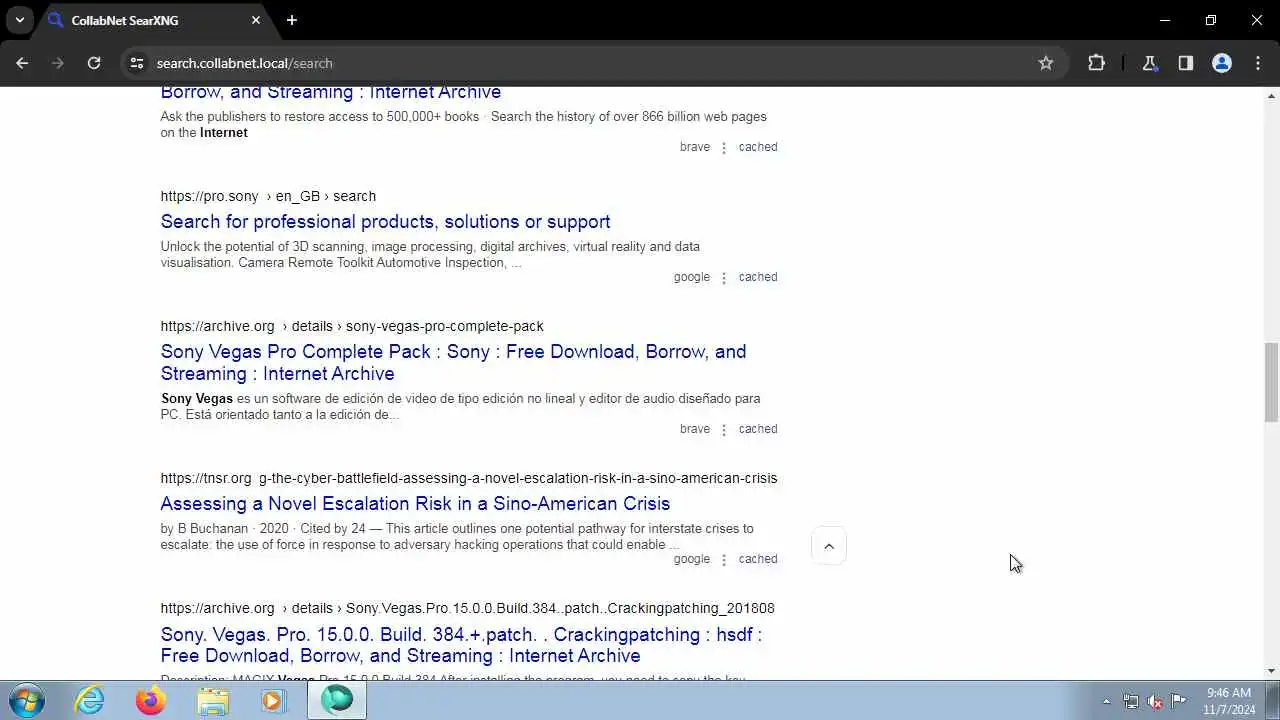Click the network tray icon
The width and height of the screenshot is (1280, 720).
tap(1131, 701)
